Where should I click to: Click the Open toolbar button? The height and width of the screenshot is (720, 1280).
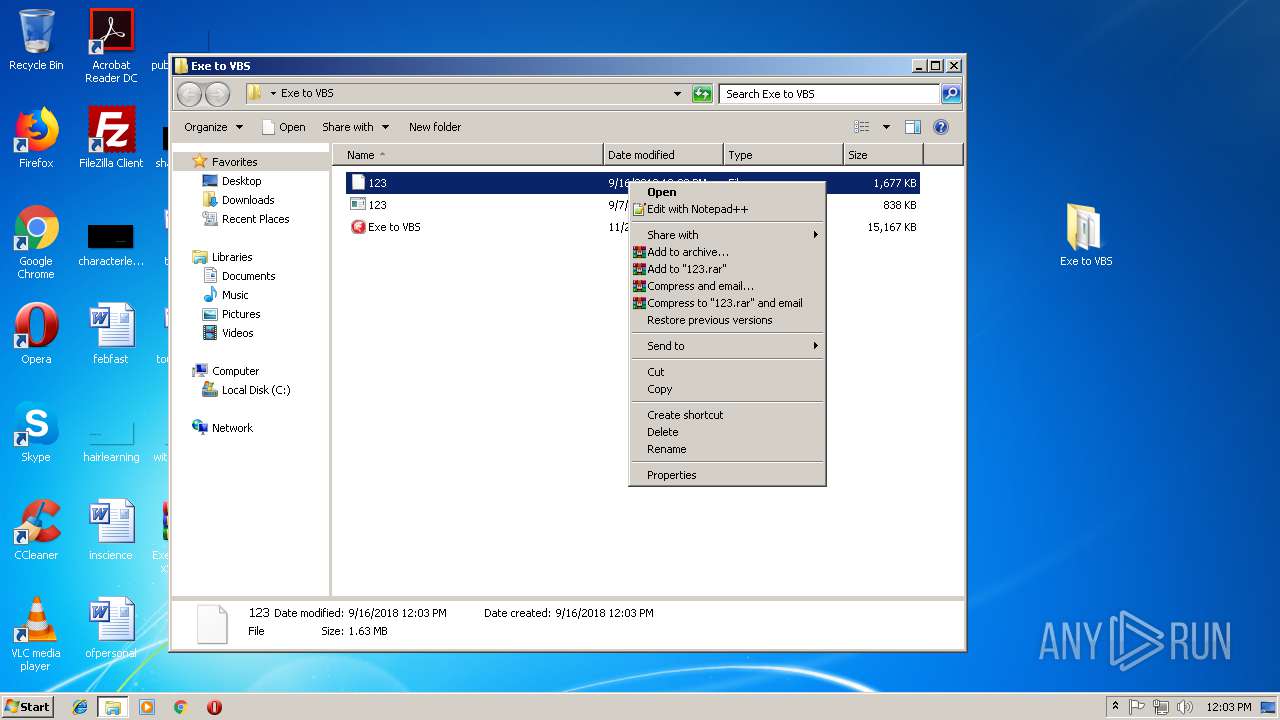pyautogui.click(x=283, y=127)
